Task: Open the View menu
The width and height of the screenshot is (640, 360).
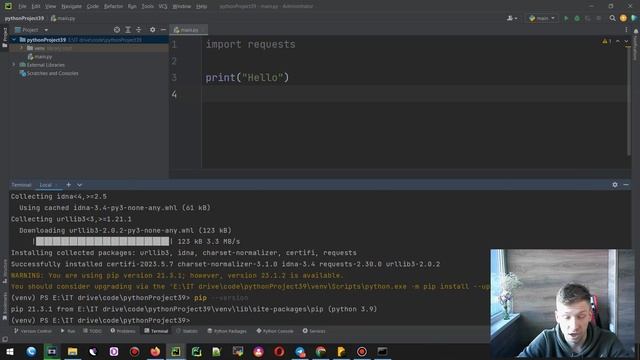Action: [51, 6]
